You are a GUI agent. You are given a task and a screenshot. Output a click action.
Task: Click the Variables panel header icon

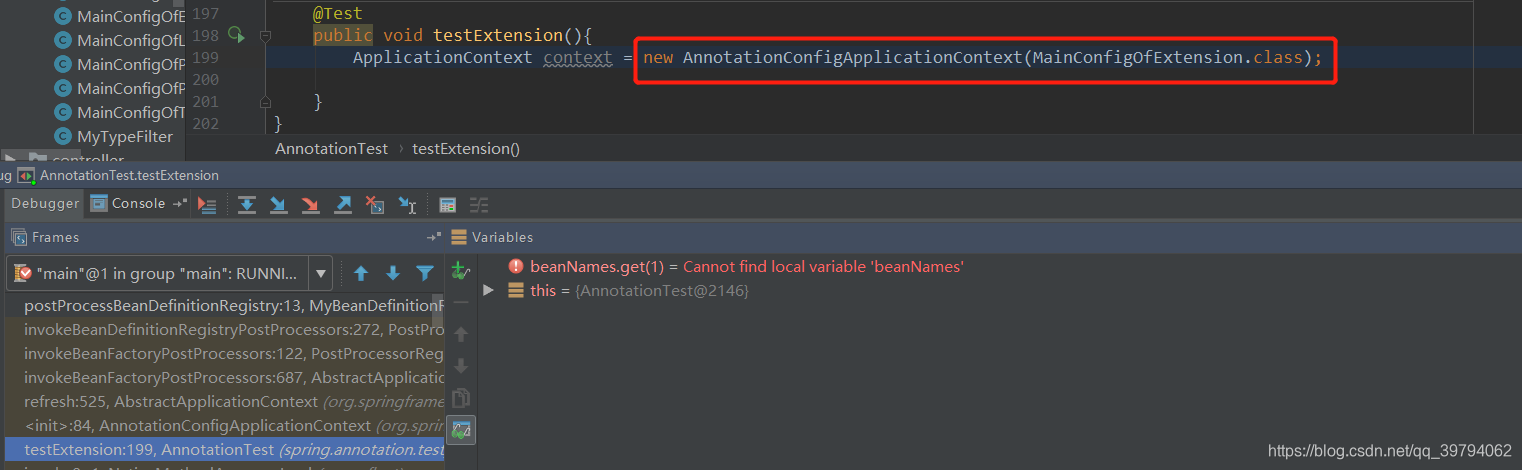click(x=459, y=237)
